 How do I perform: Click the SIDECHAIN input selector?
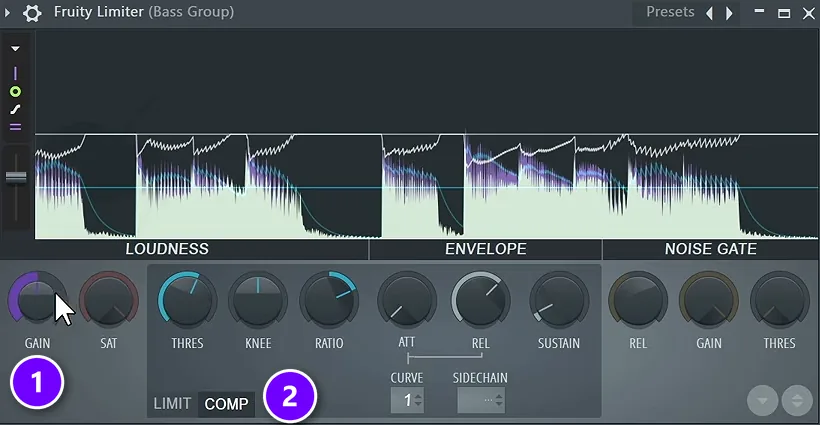pyautogui.click(x=481, y=400)
